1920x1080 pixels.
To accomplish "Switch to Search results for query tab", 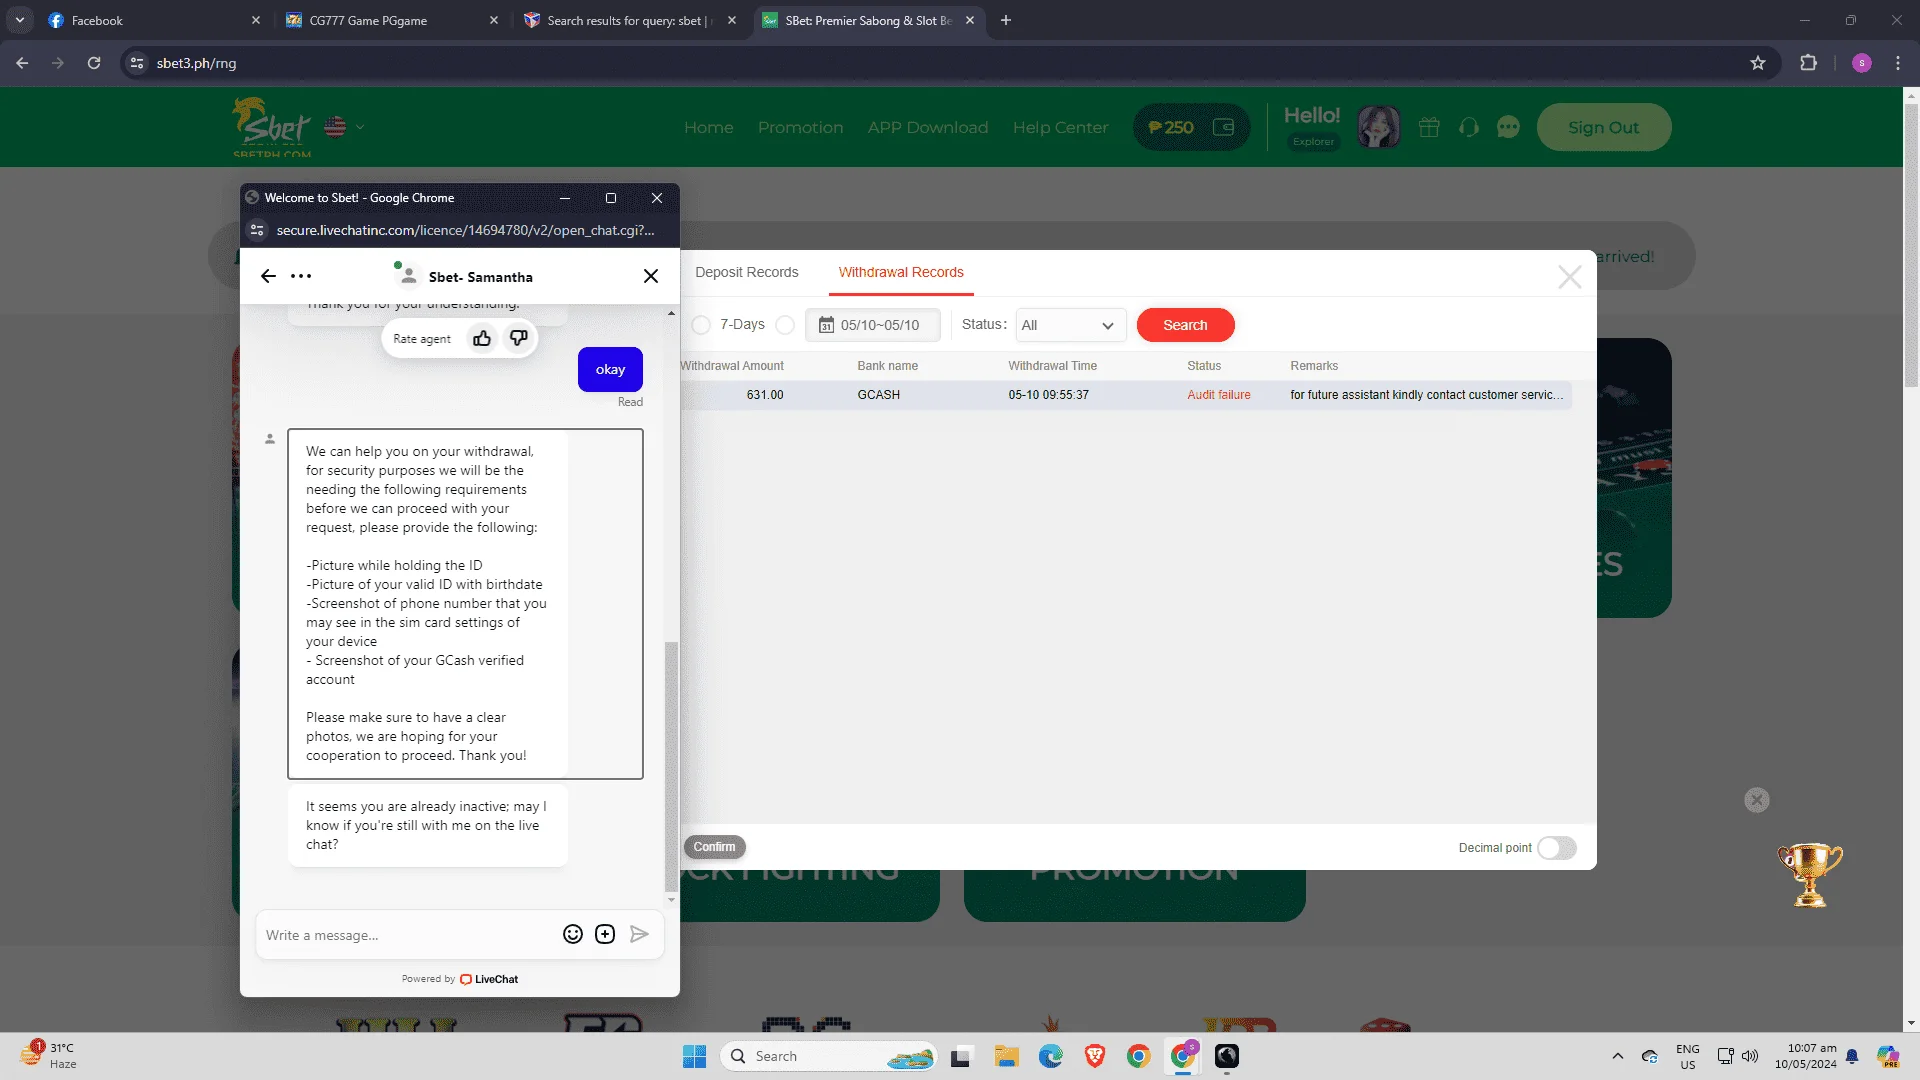I will point(630,20).
